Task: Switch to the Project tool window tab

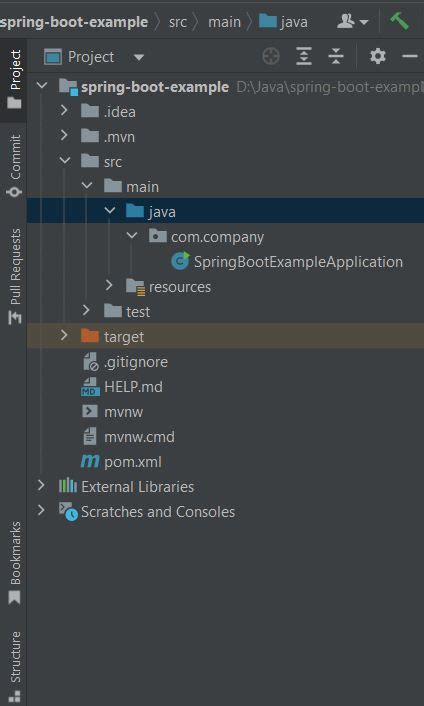Action: [14, 79]
